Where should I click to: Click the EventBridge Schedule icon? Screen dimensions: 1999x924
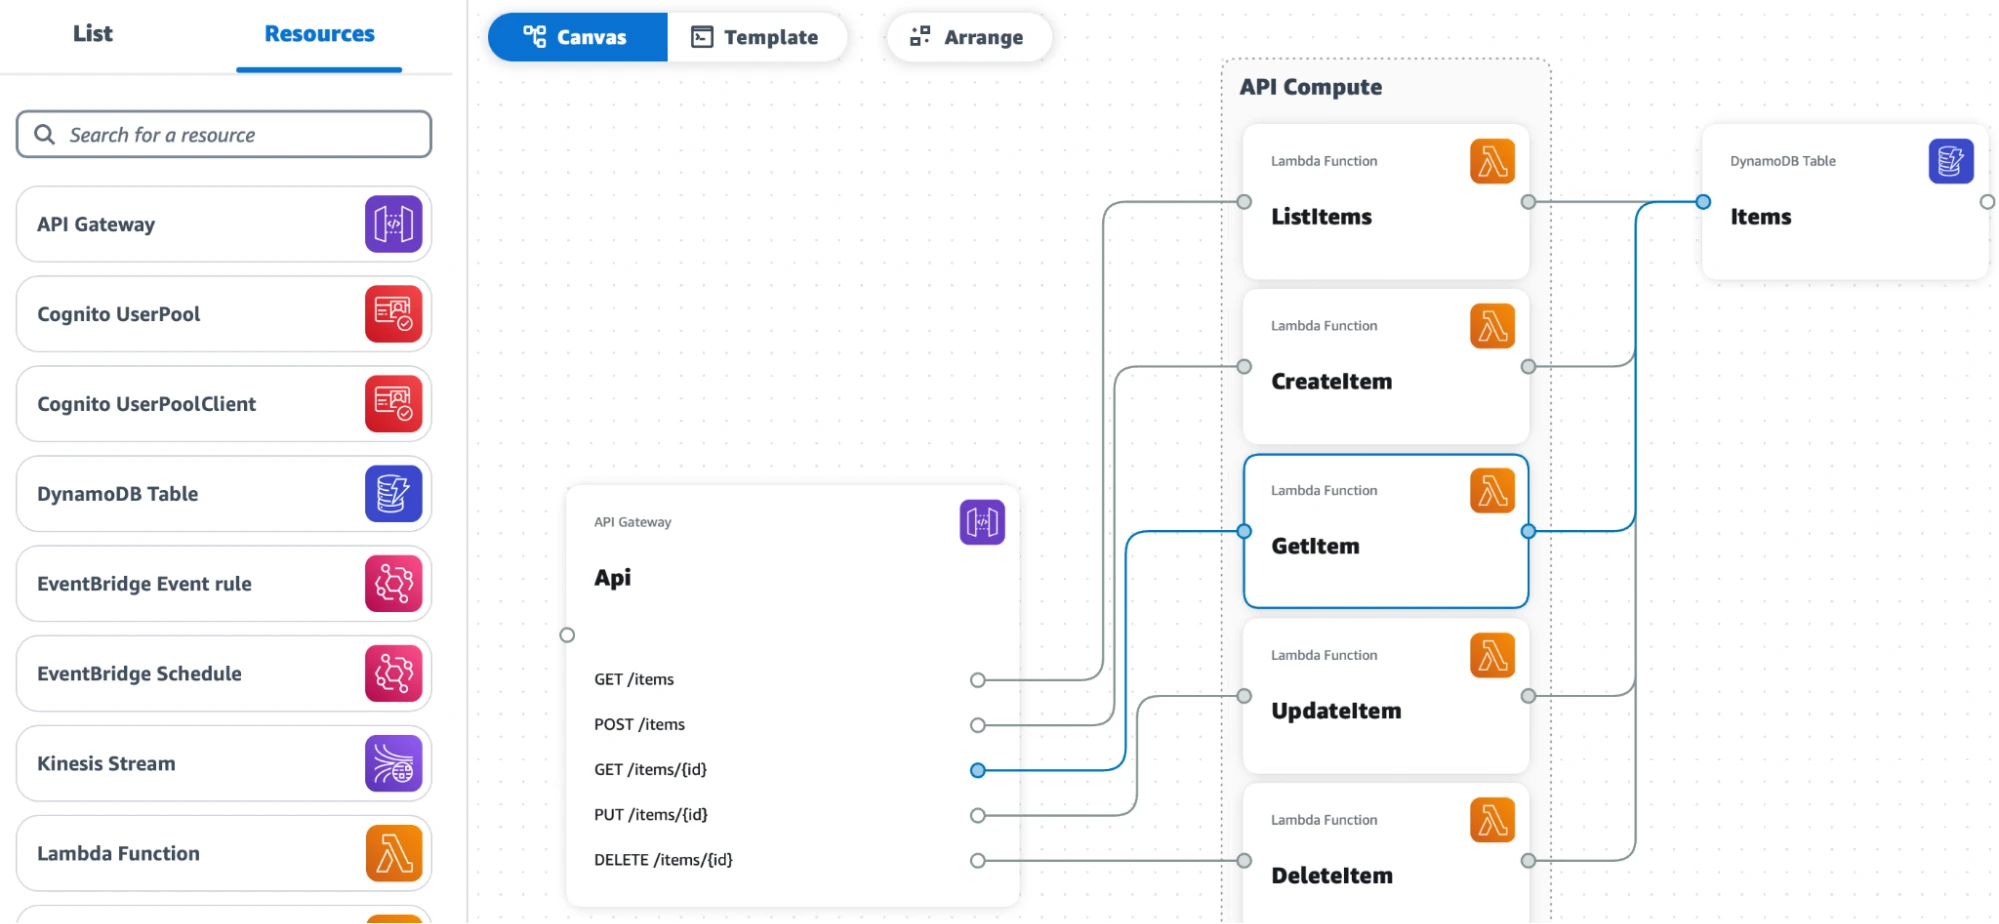coord(393,674)
